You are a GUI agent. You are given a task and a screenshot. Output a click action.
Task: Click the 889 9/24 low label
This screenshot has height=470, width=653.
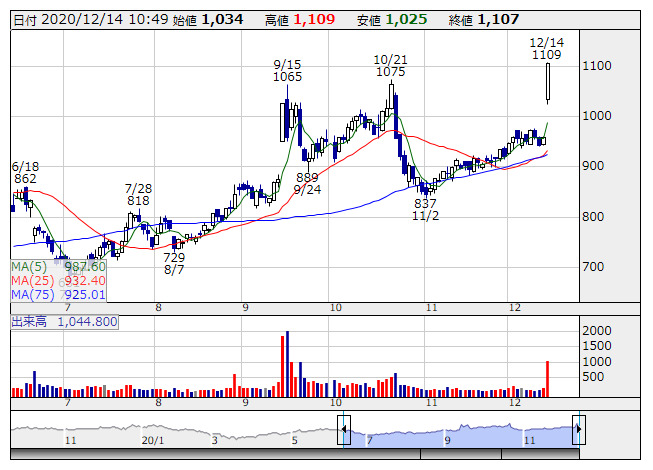pyautogui.click(x=307, y=184)
